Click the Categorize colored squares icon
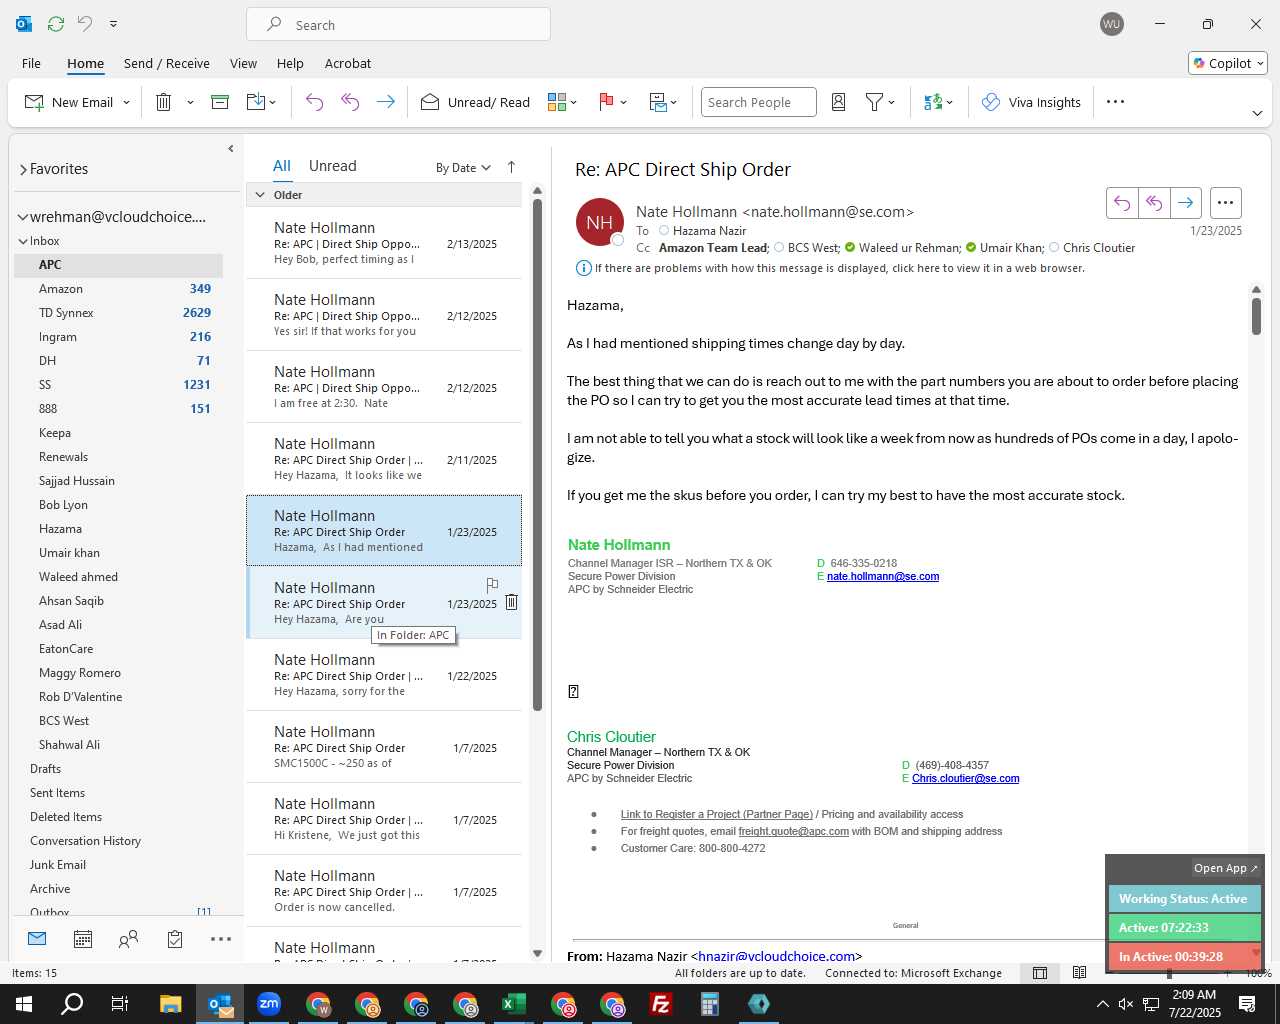The width and height of the screenshot is (1280, 1024). pos(557,102)
